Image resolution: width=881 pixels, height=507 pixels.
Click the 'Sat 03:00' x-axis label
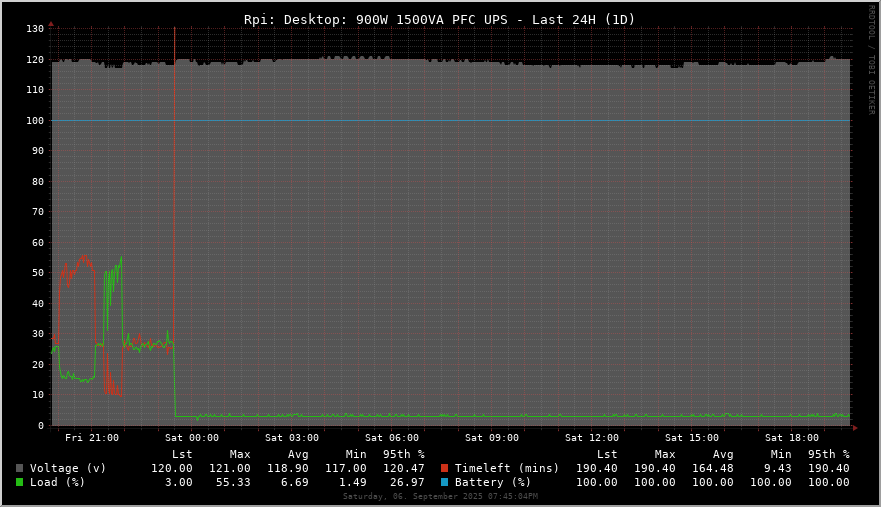pos(292,438)
